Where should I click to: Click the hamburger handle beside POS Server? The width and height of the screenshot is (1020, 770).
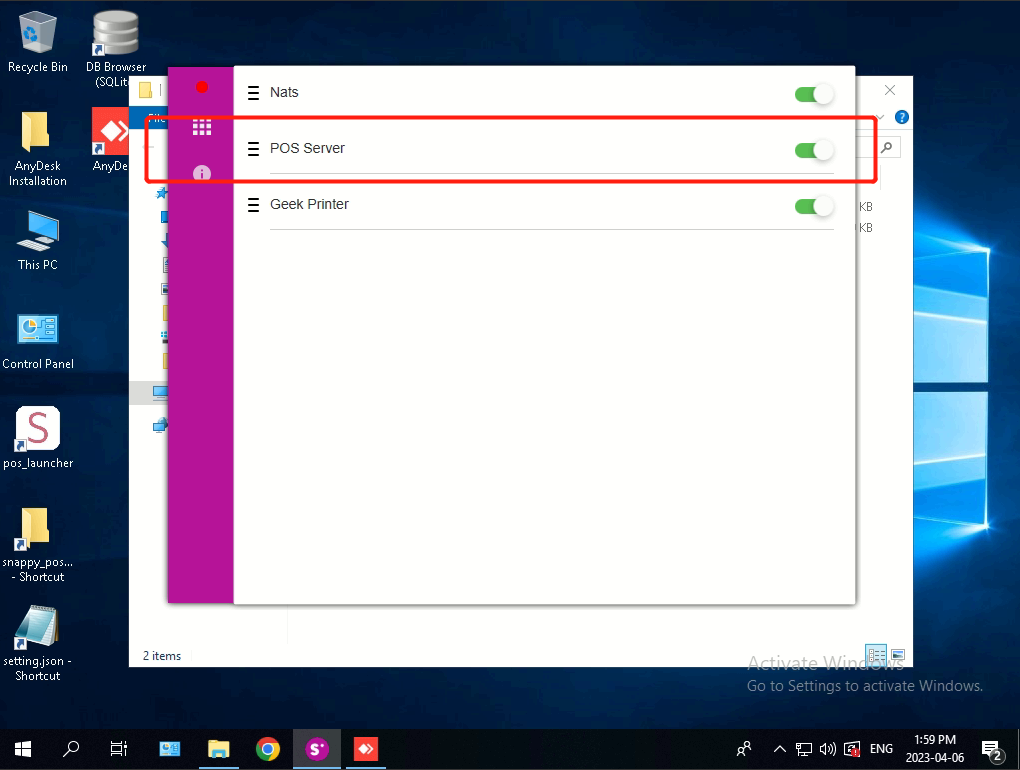click(x=253, y=149)
